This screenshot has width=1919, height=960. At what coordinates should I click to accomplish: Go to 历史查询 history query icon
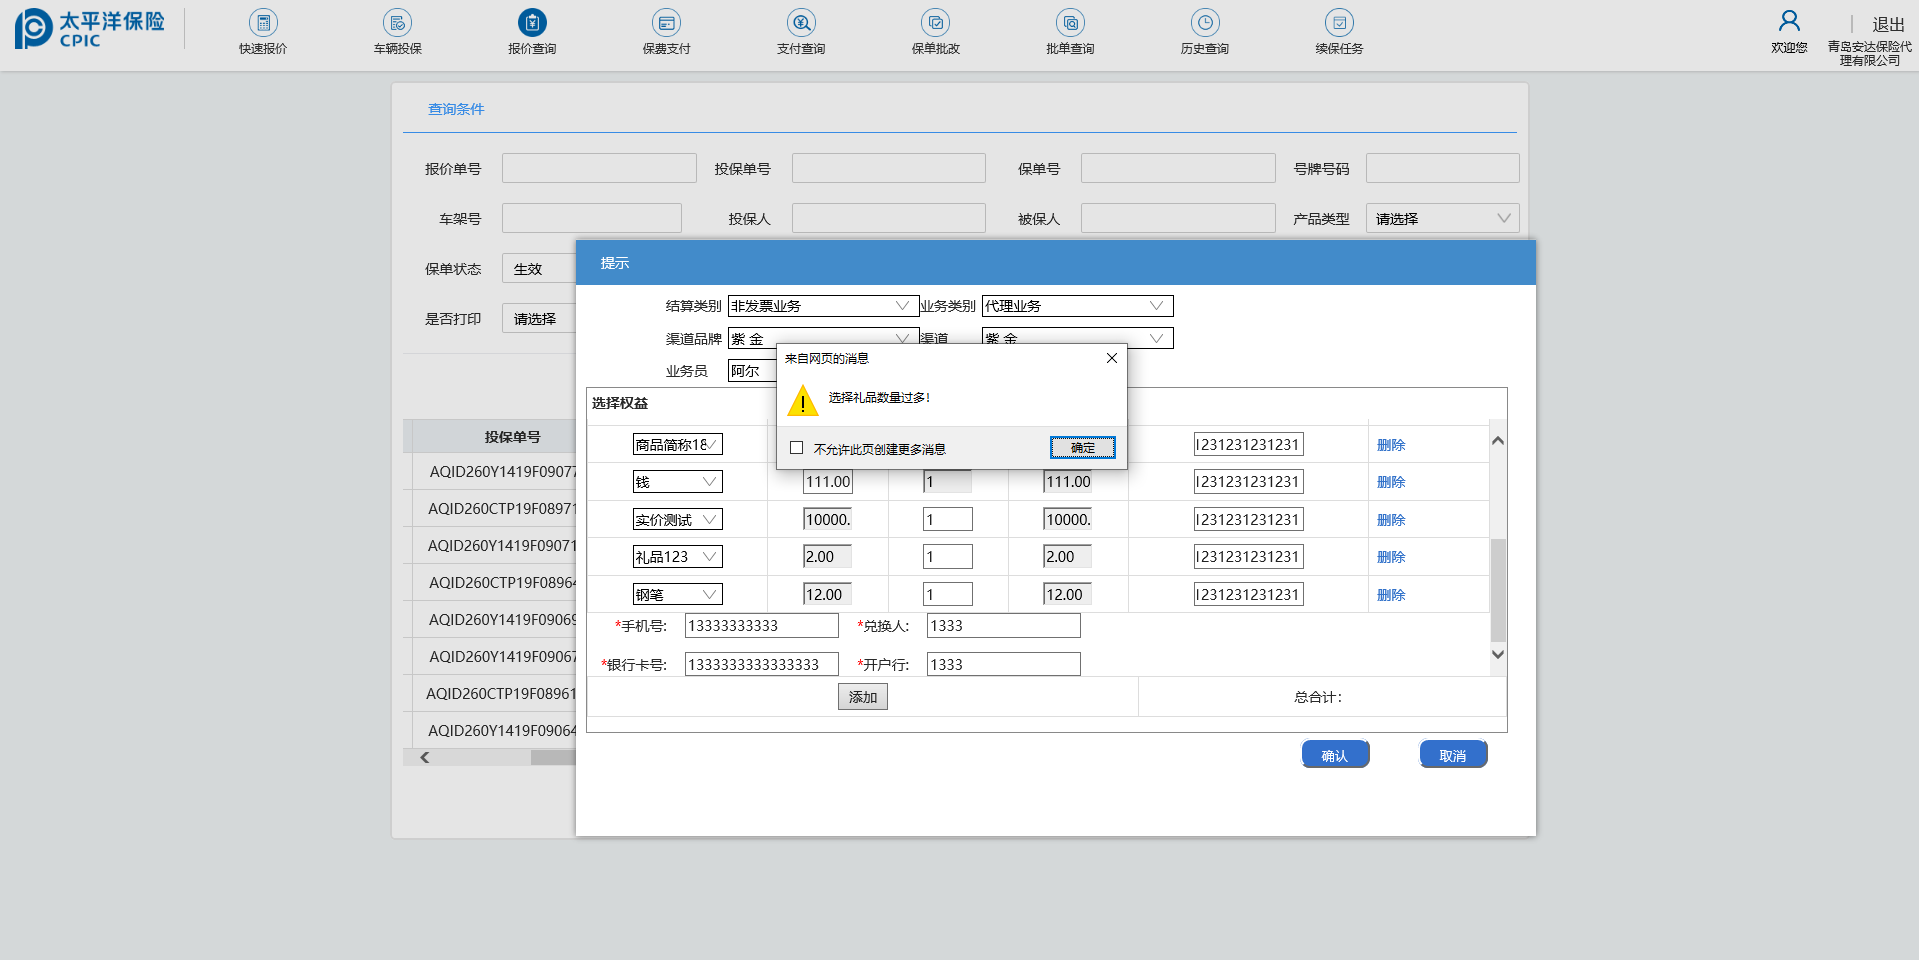click(x=1204, y=23)
